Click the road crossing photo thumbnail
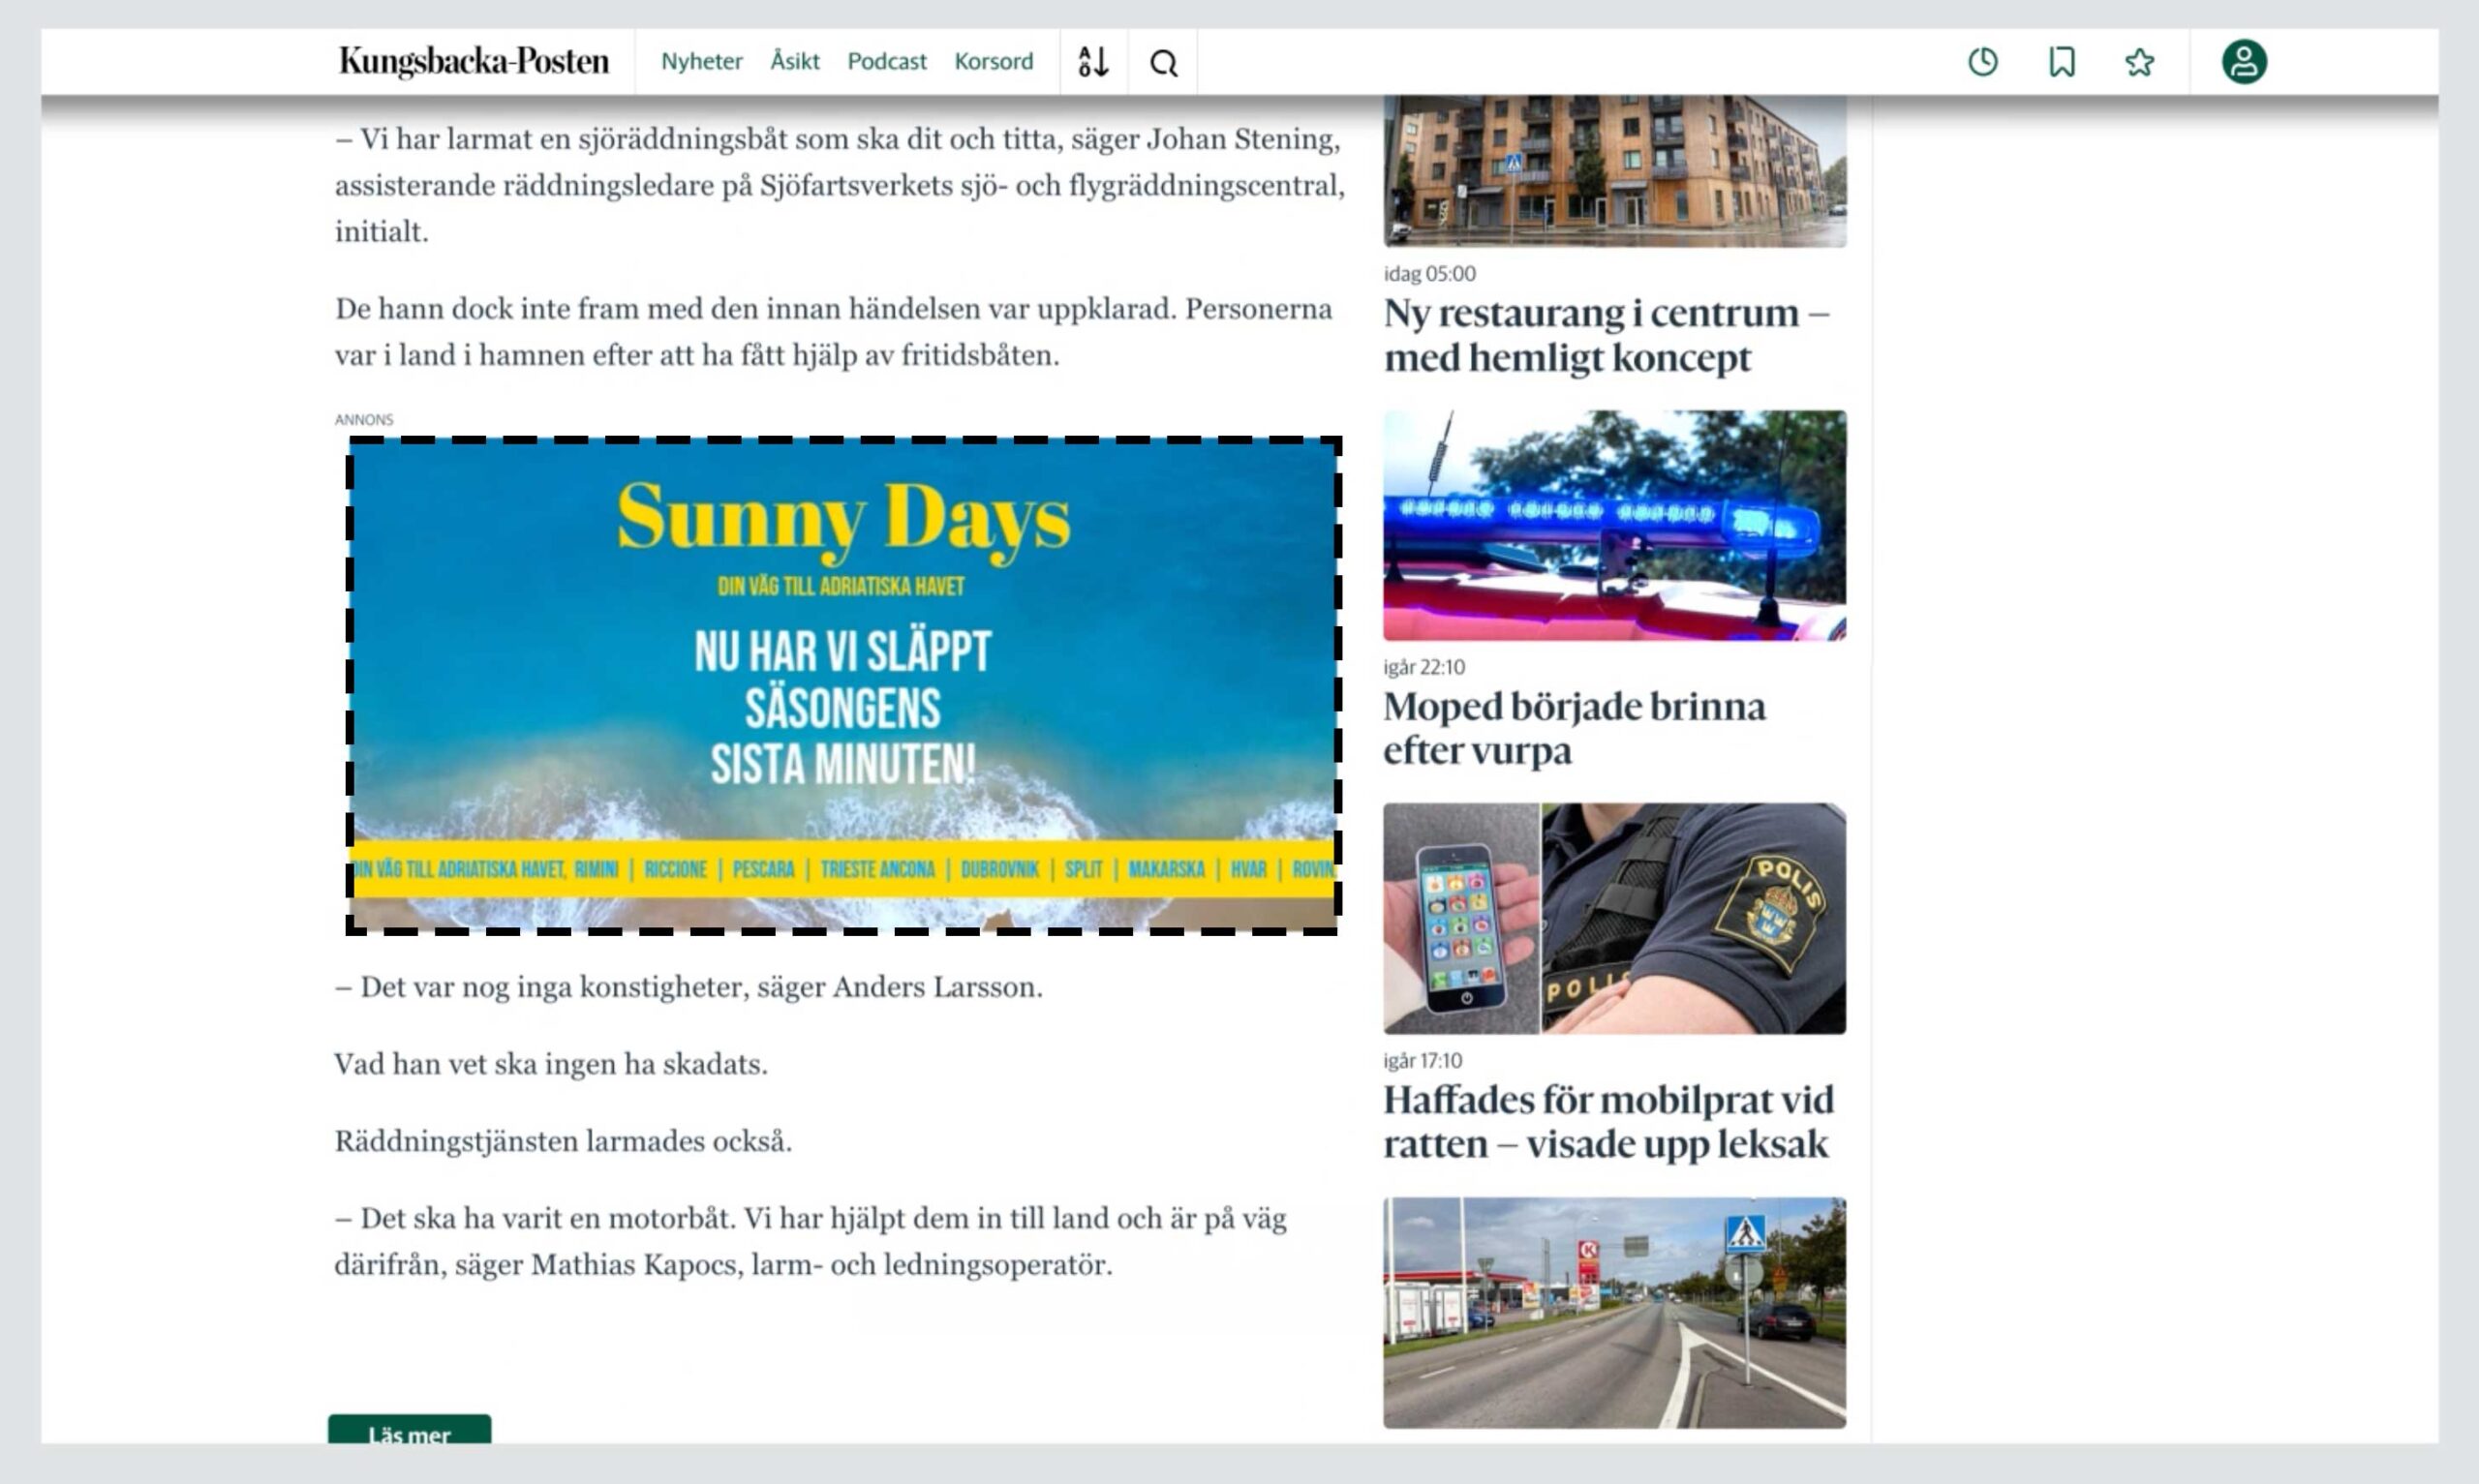Viewport: 2479px width, 1484px height. [1614, 1312]
